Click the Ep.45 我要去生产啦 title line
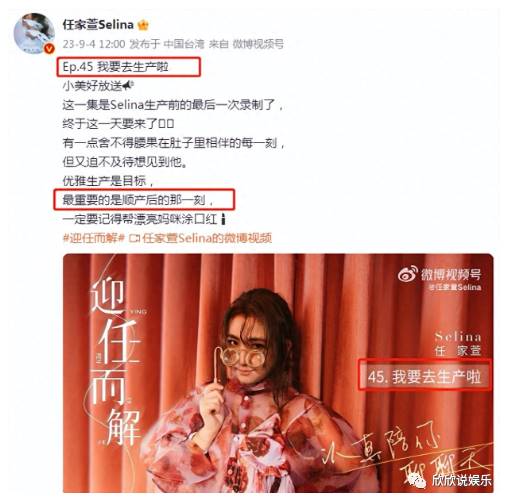Screen dimensions: 508x503 tap(115, 67)
